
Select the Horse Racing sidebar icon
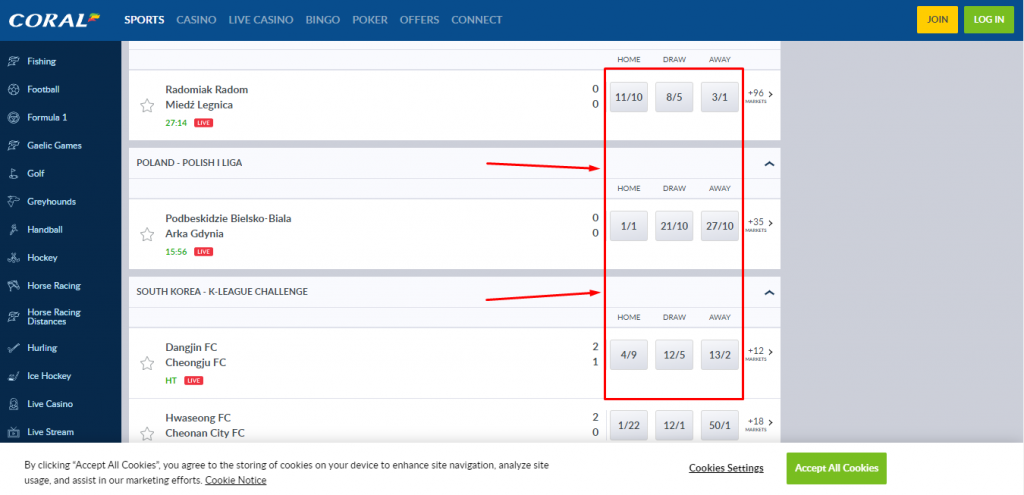(x=14, y=286)
